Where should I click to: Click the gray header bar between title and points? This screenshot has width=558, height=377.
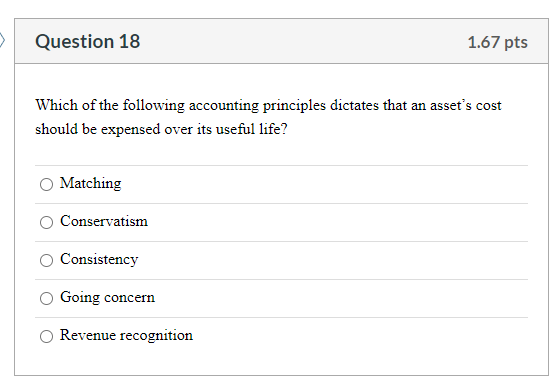[302, 42]
